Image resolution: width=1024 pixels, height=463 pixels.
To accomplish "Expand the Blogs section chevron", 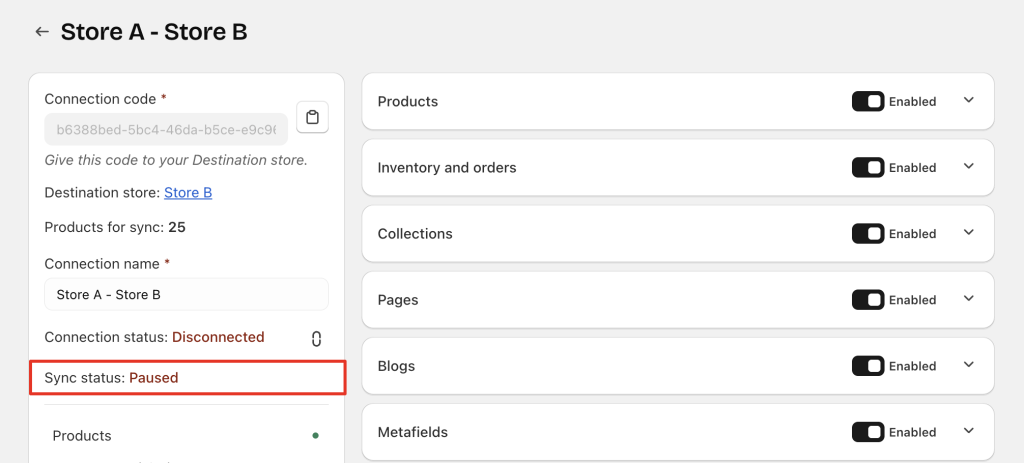I will [x=968, y=365].
